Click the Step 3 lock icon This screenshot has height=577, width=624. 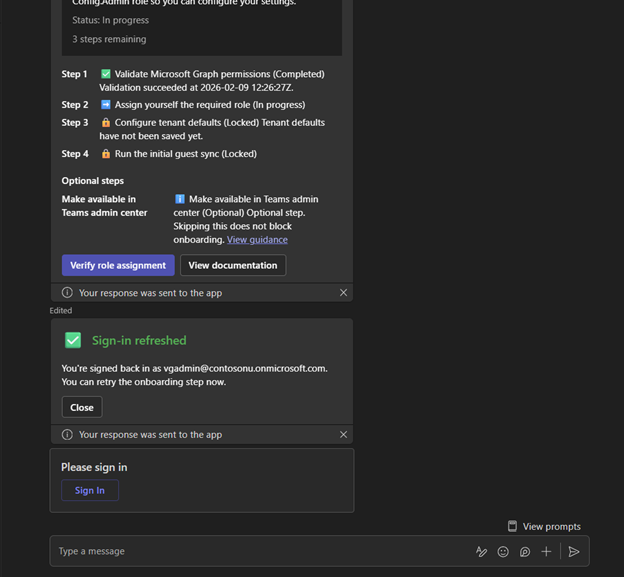106,123
